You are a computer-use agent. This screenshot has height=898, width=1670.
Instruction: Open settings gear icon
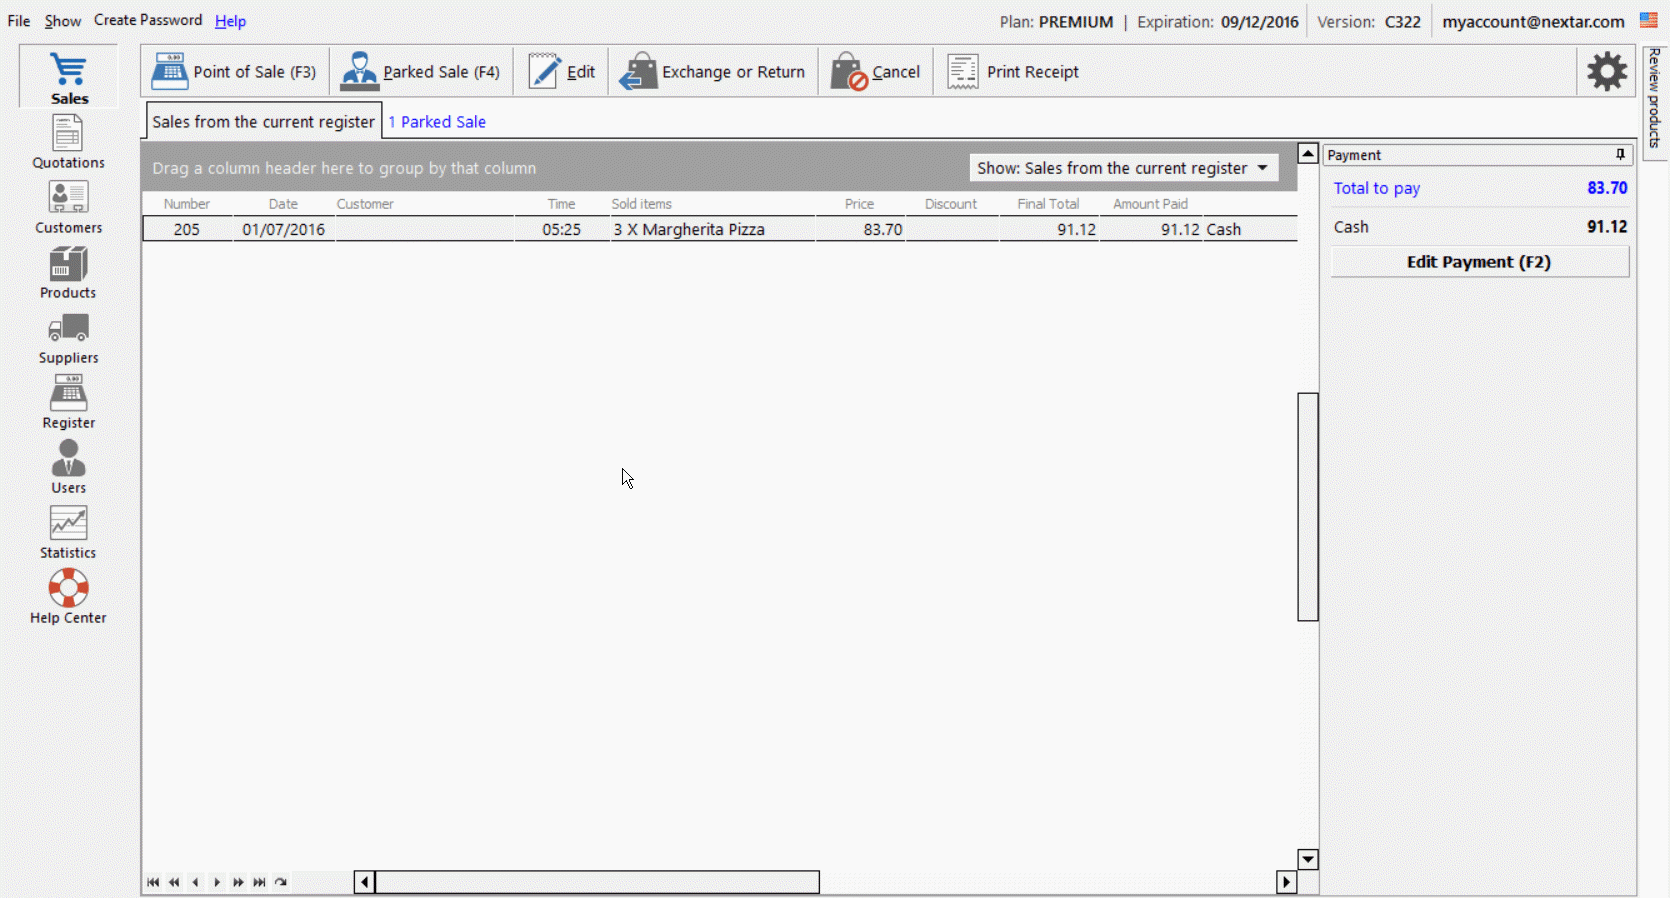[x=1607, y=71]
